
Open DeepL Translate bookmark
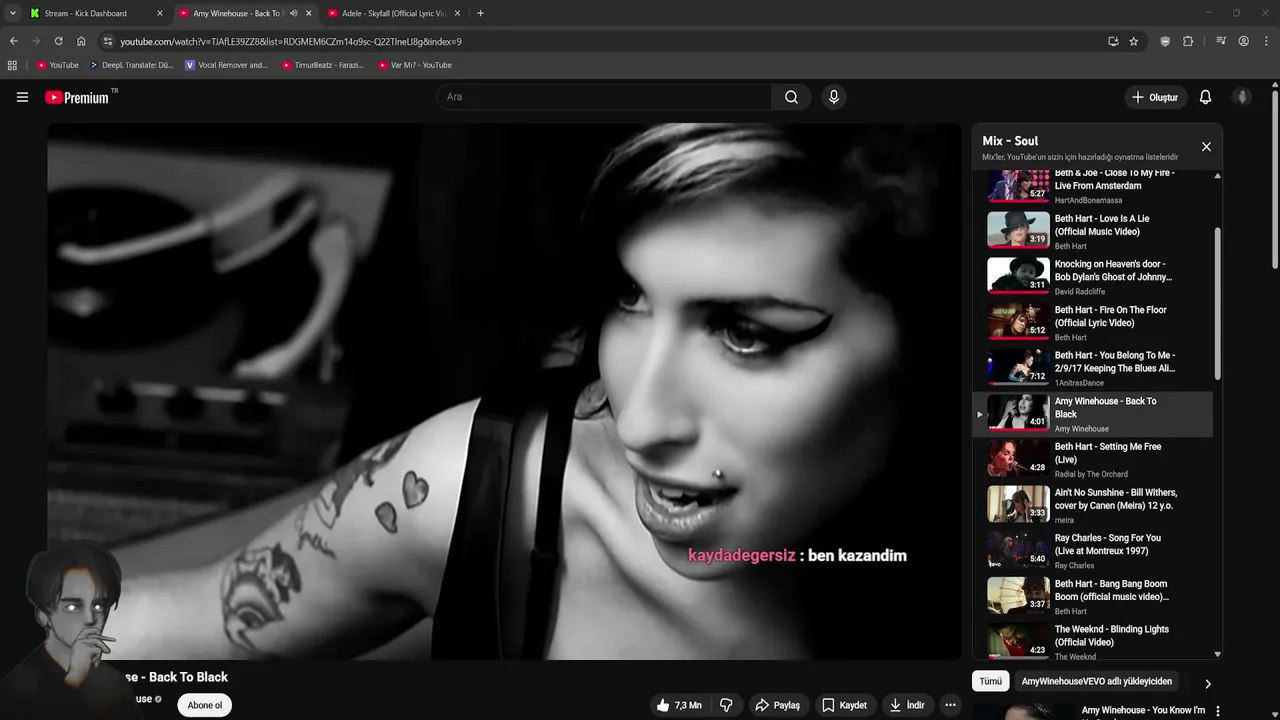[131, 65]
